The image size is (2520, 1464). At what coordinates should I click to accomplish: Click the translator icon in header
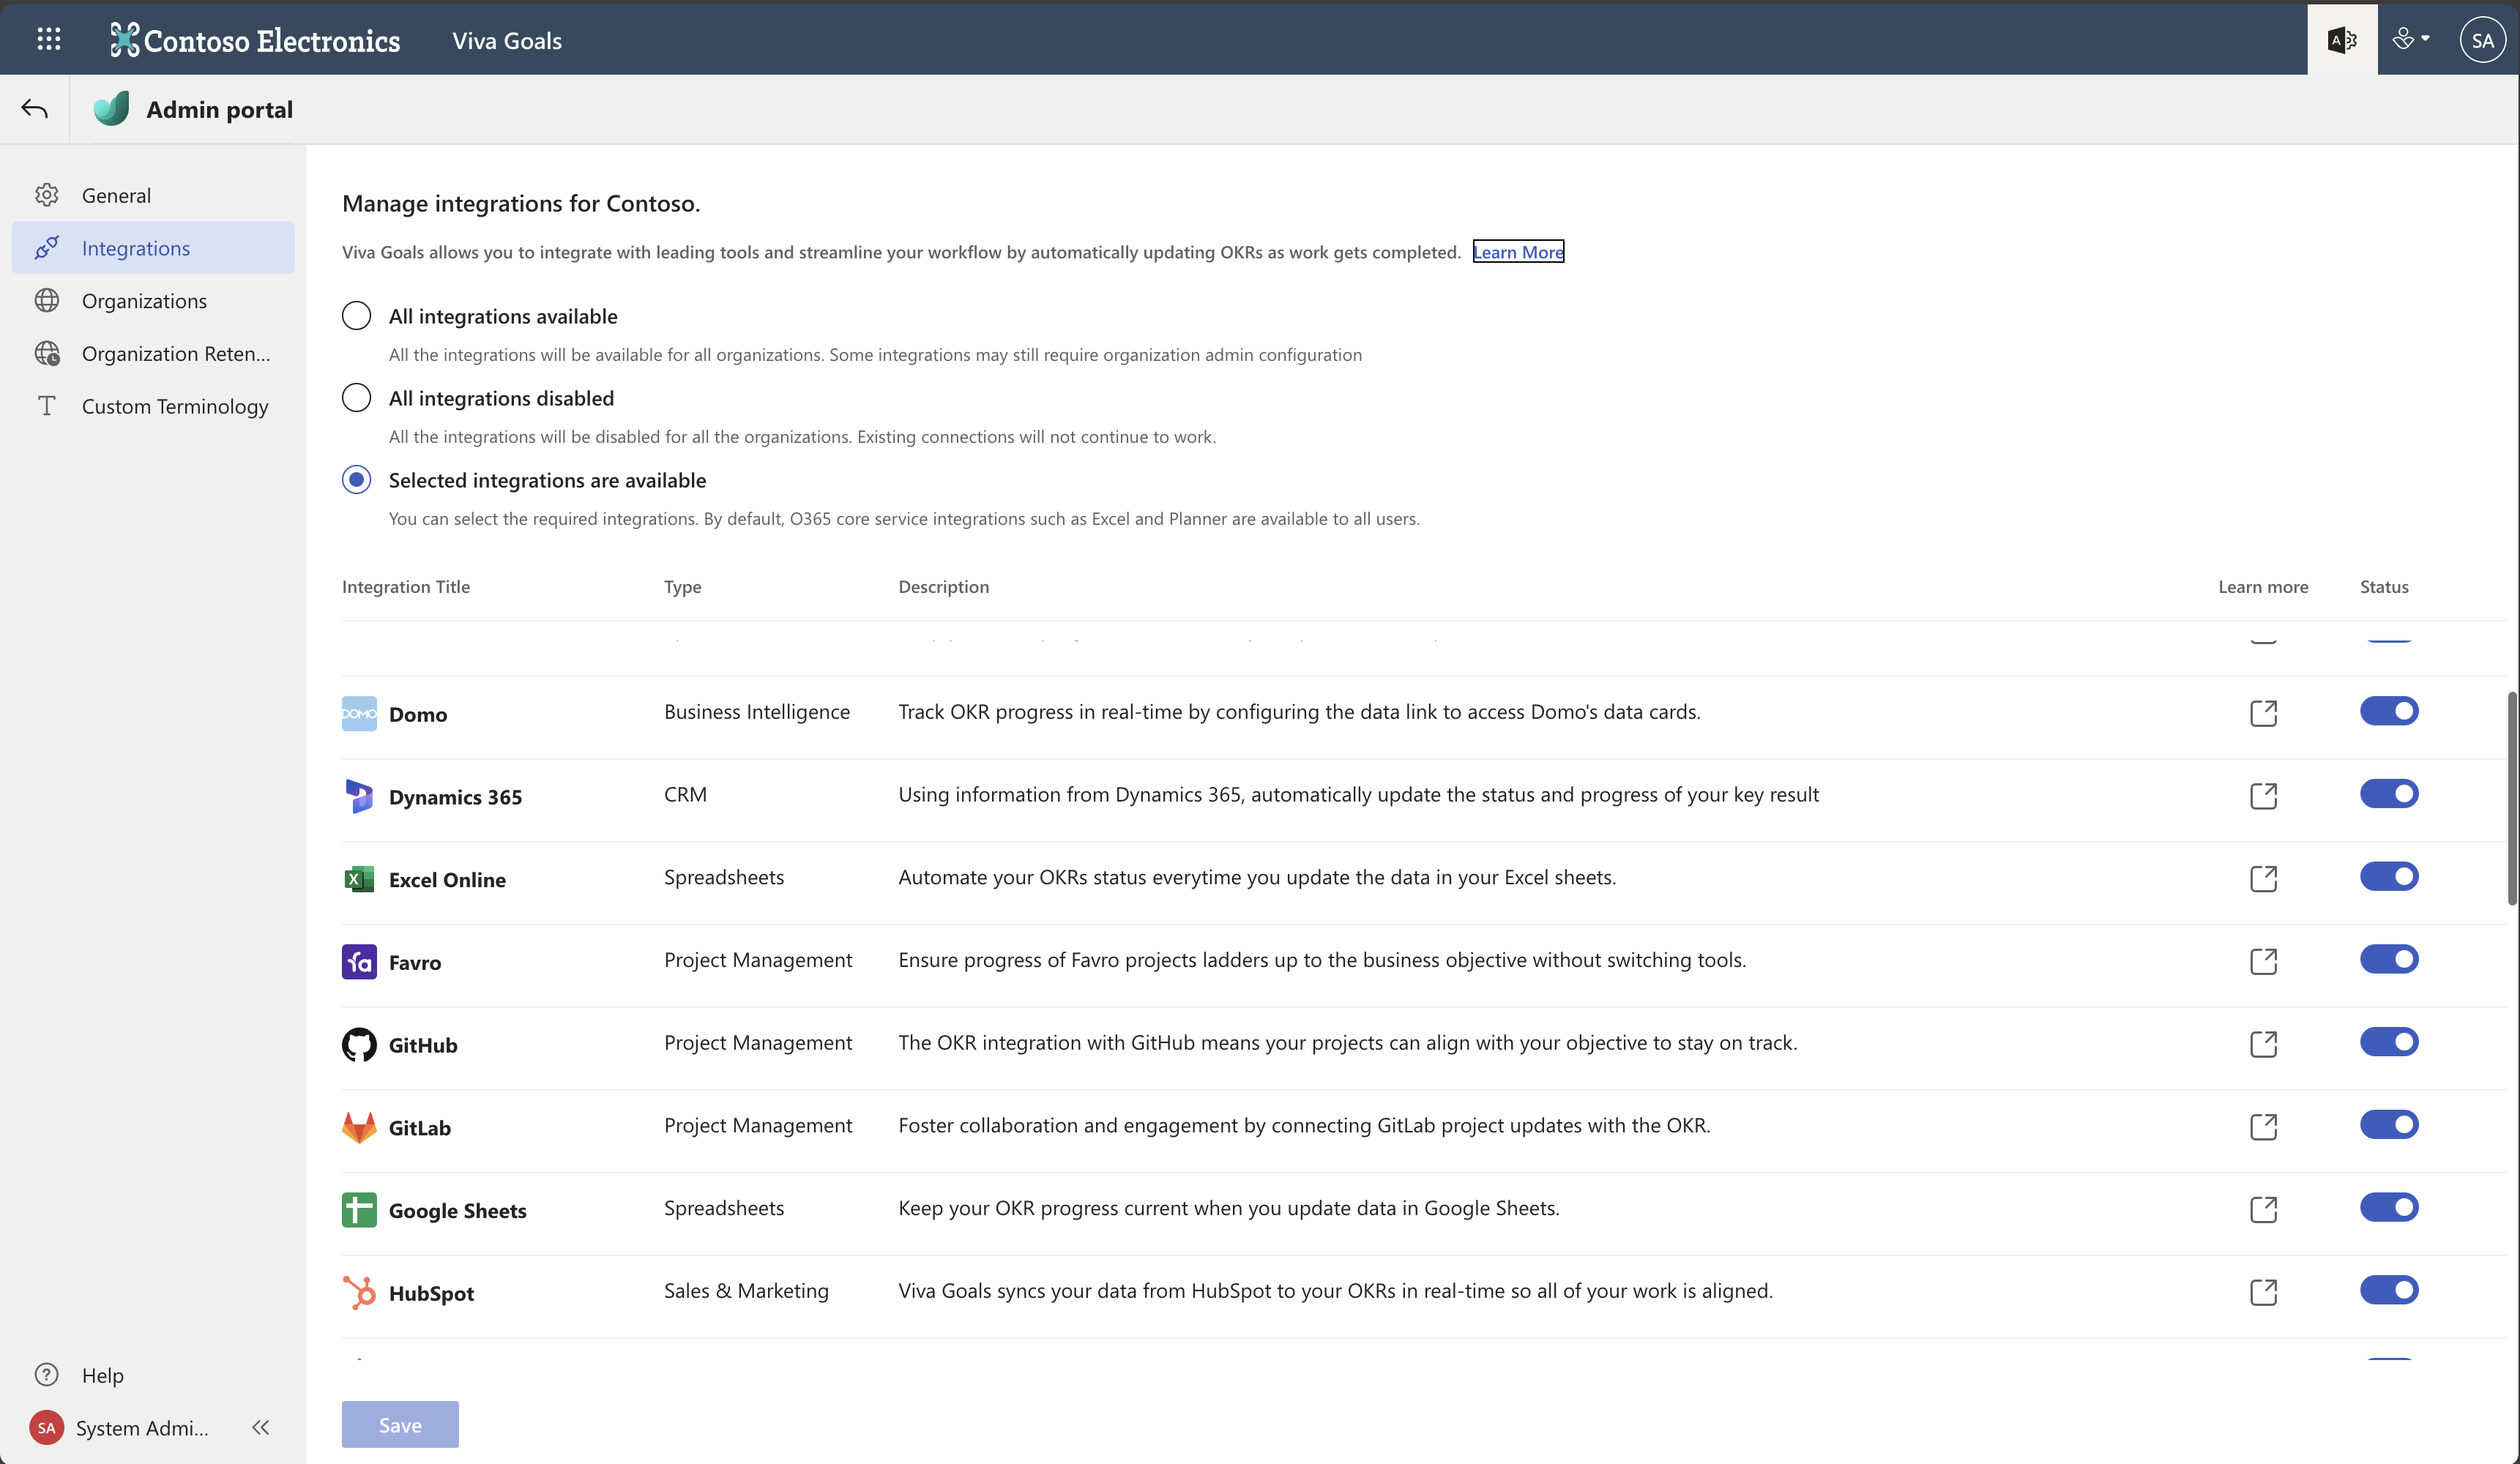click(2342, 40)
